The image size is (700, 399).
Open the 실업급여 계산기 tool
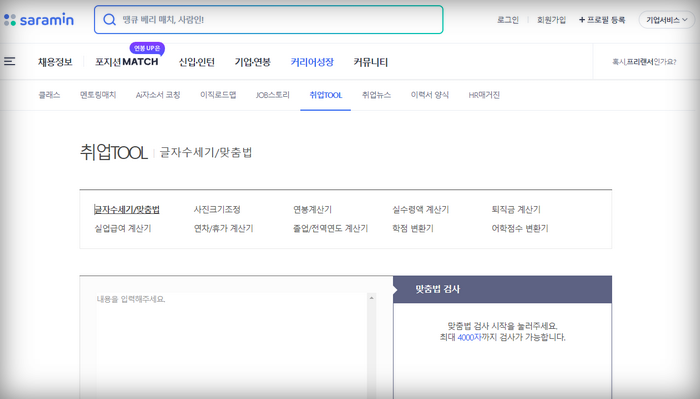tap(123, 228)
